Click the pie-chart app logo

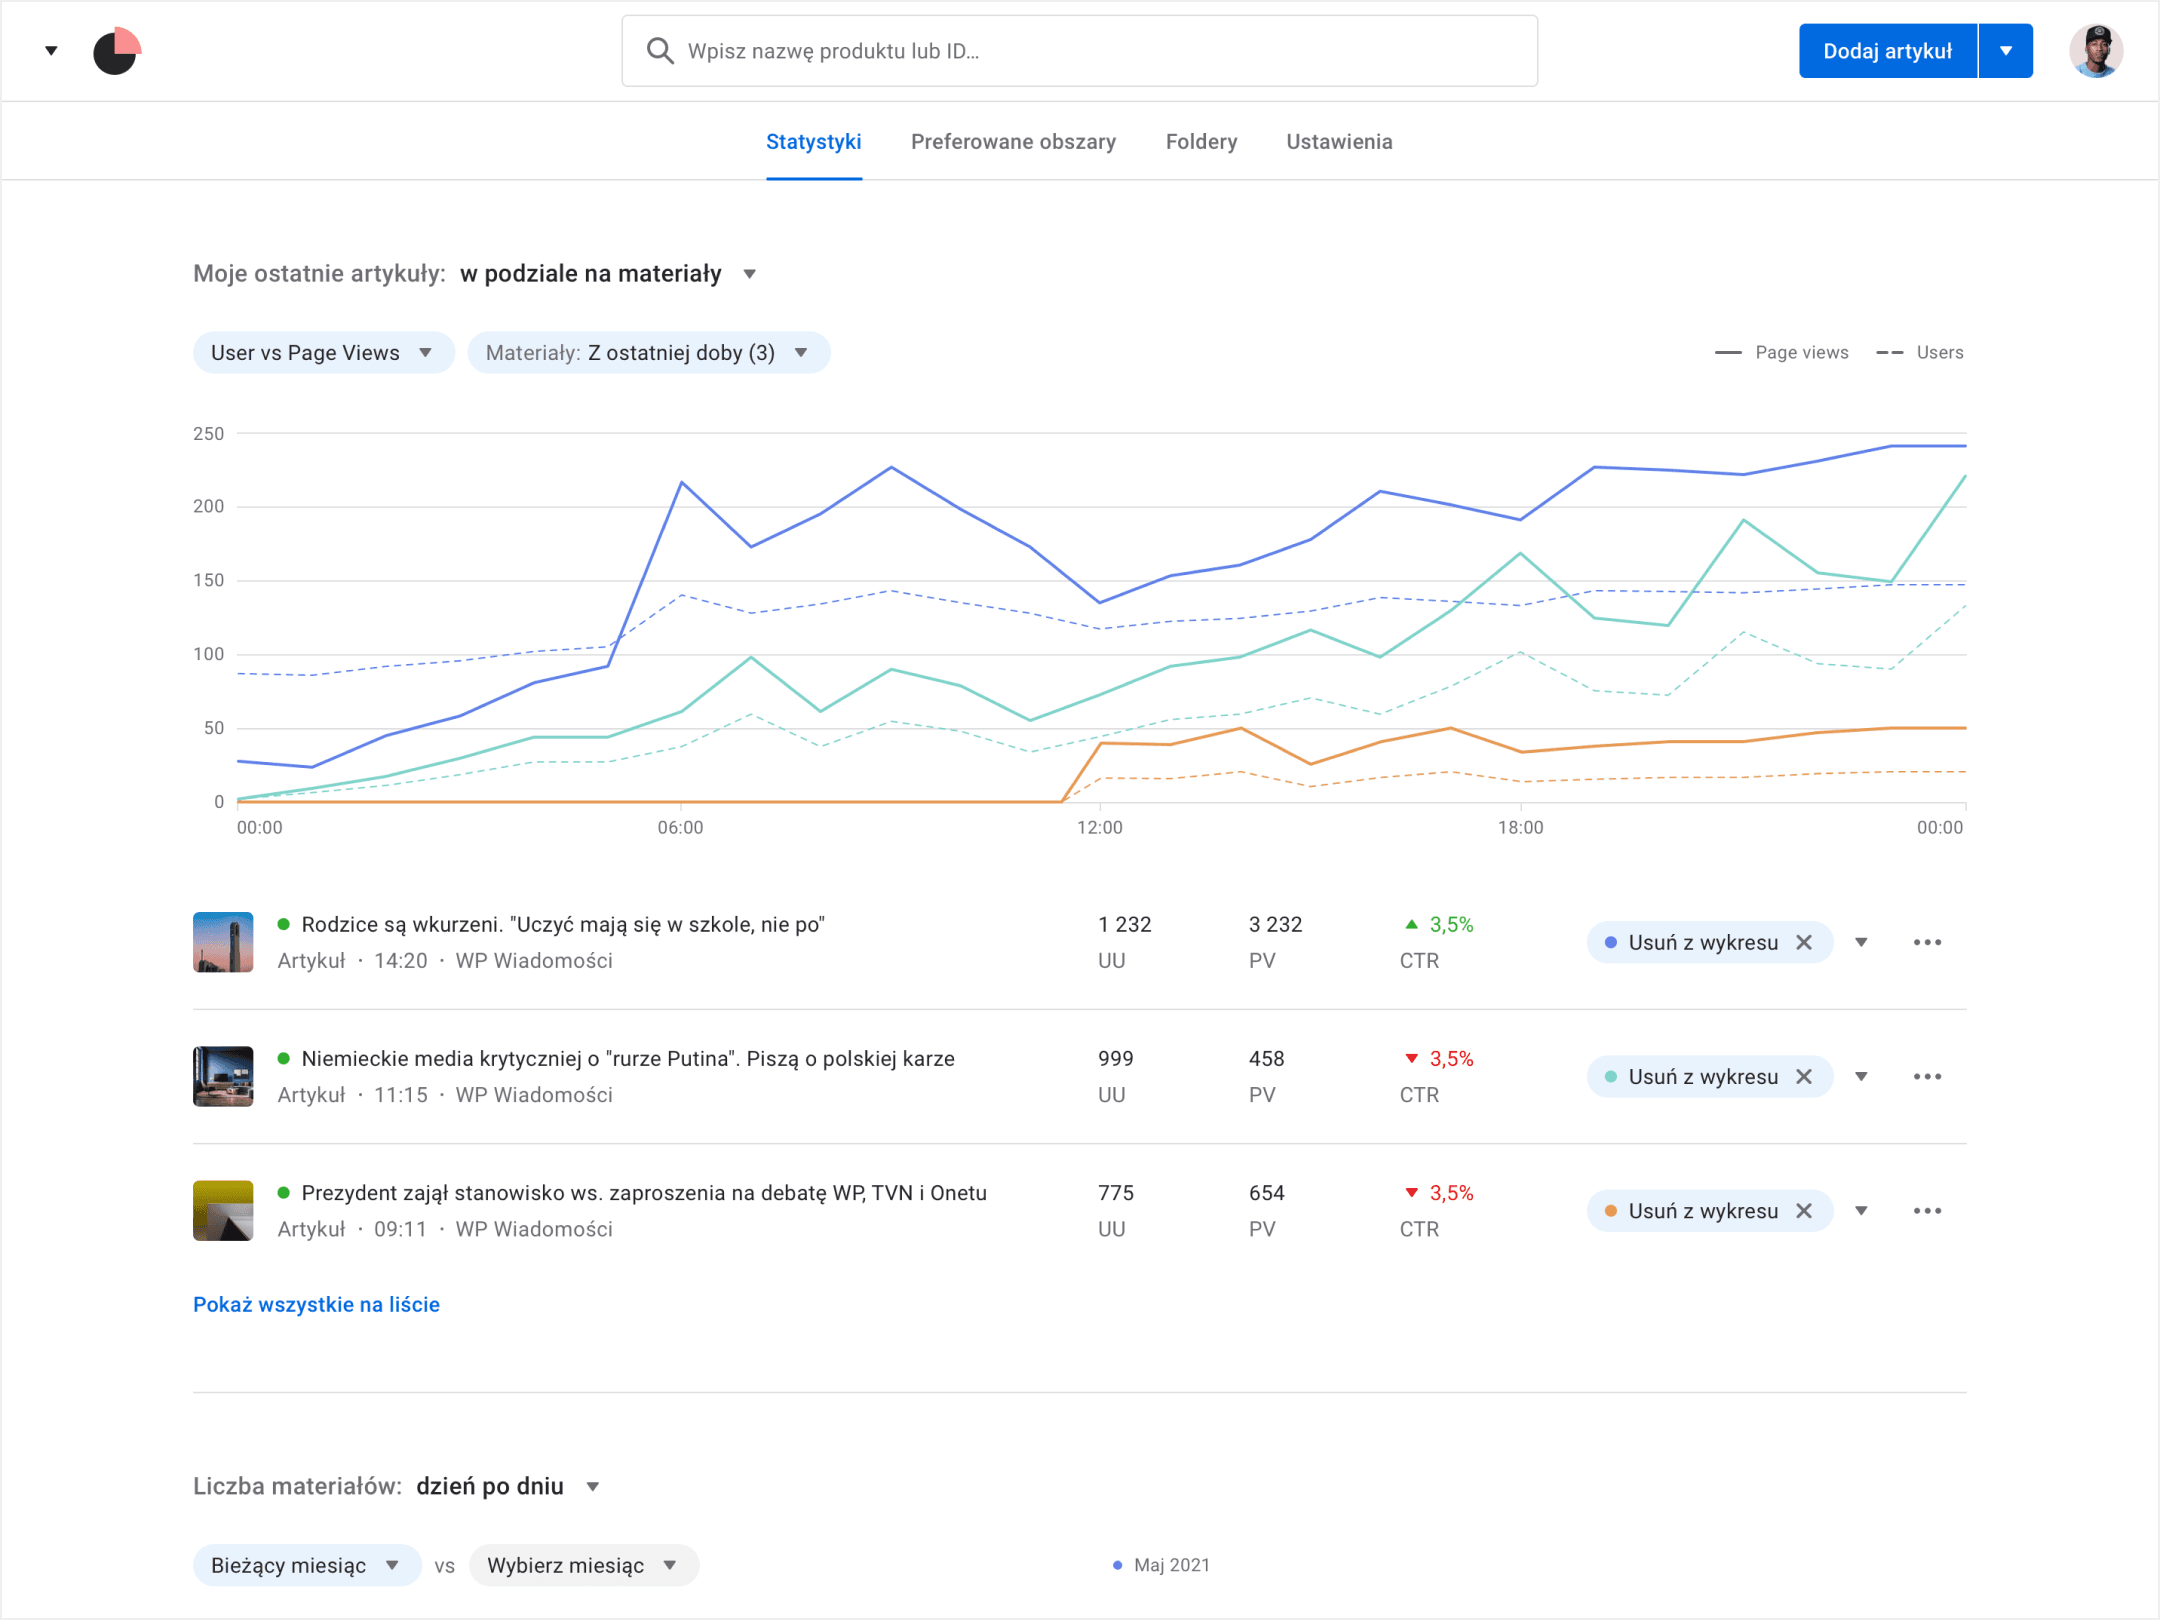point(117,51)
